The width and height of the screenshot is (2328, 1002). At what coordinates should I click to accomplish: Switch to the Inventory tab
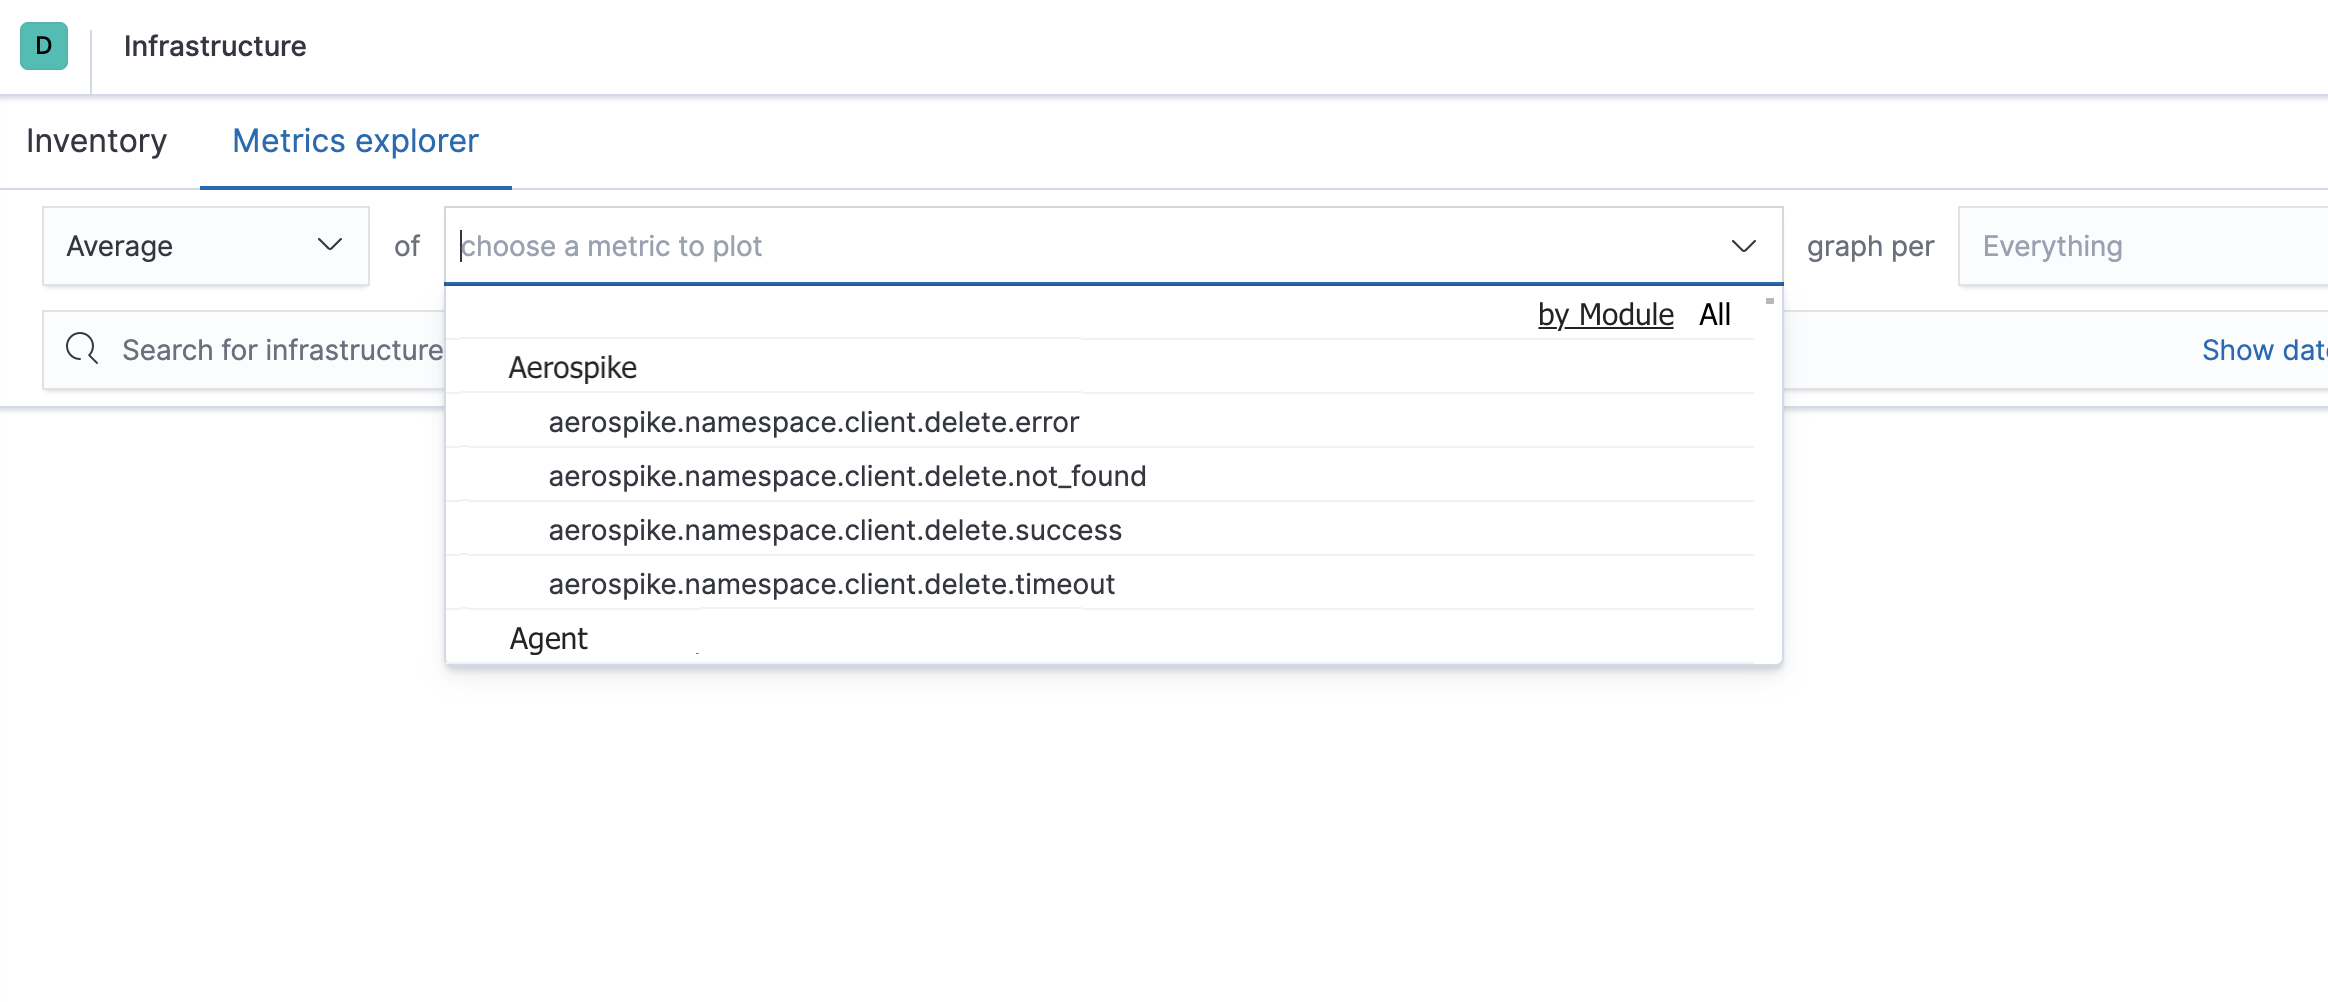tap(97, 141)
